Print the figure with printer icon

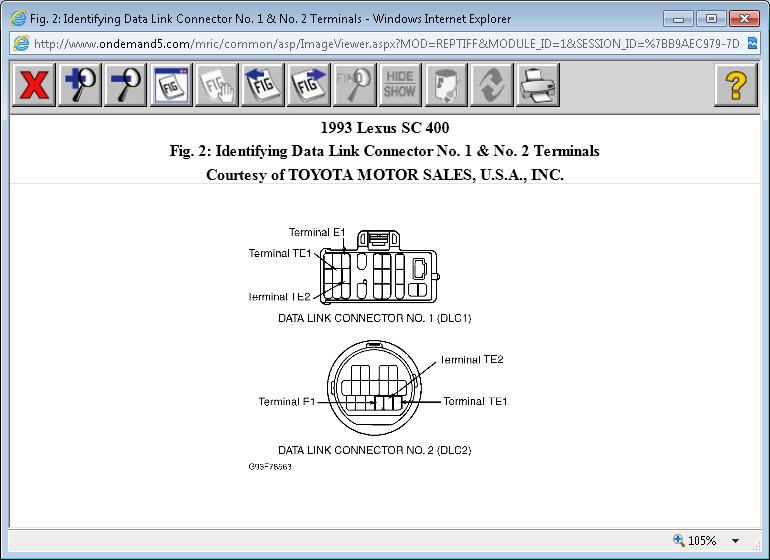tap(537, 85)
